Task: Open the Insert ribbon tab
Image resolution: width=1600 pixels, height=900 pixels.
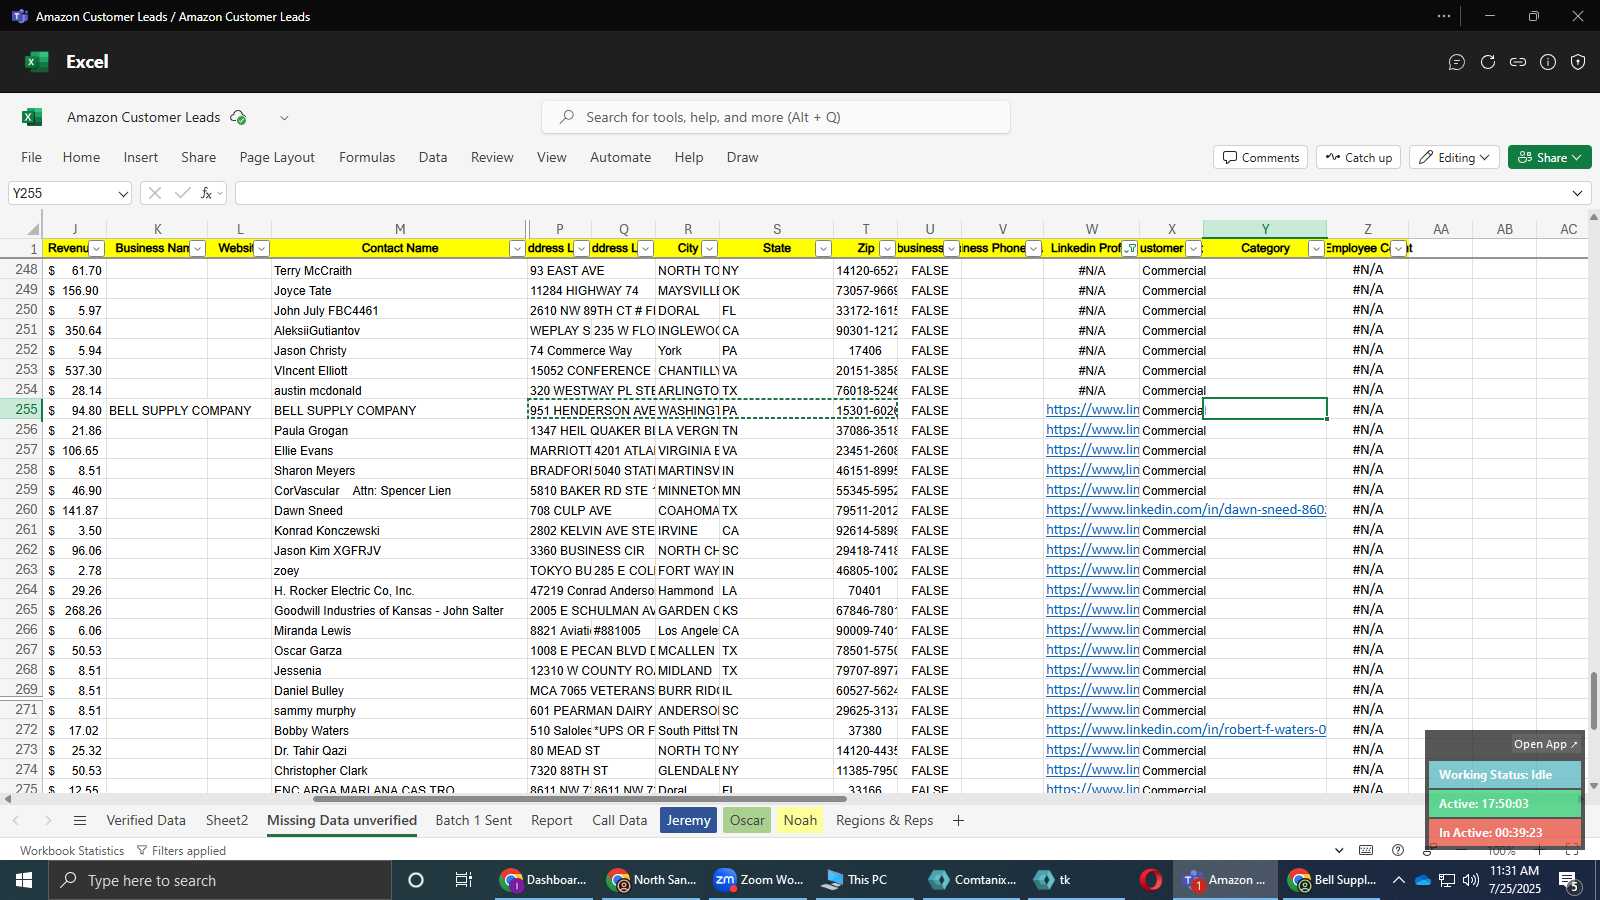Action: [x=141, y=157]
